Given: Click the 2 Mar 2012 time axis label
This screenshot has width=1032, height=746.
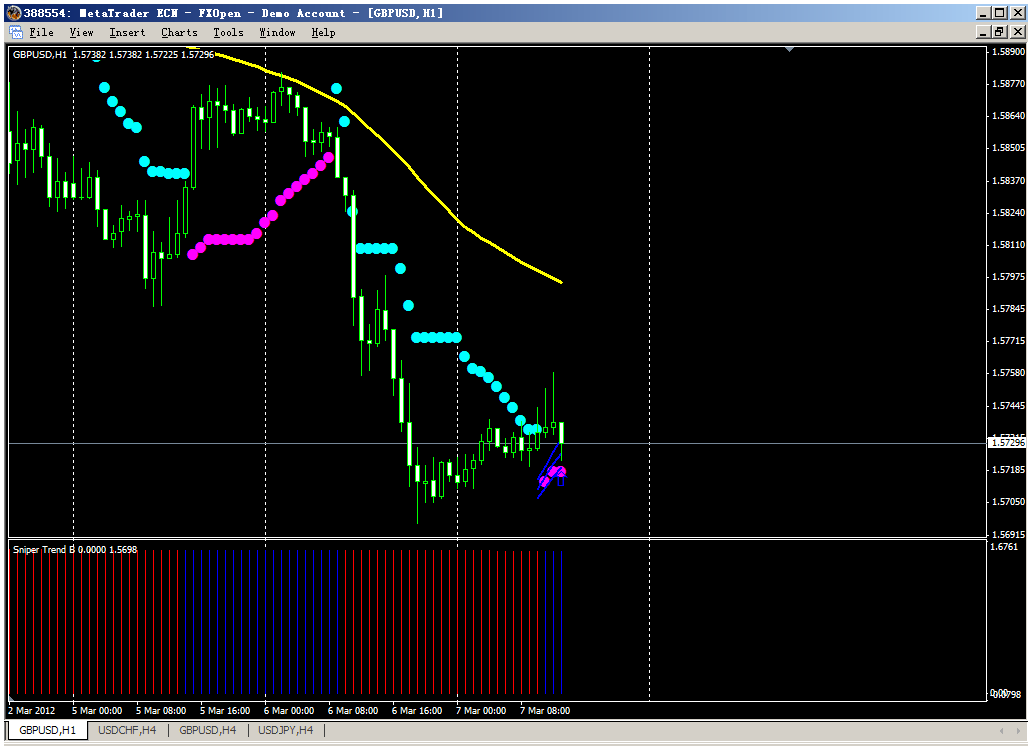Looking at the screenshot, I should [32, 711].
